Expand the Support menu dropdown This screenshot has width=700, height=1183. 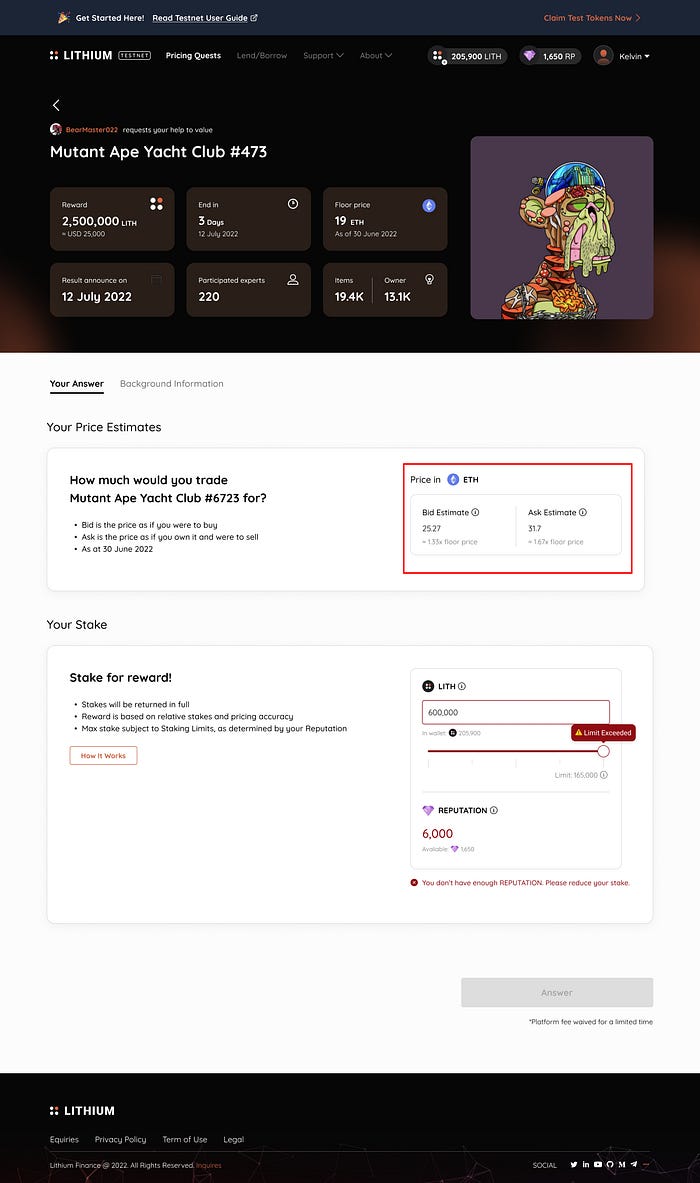pos(323,56)
